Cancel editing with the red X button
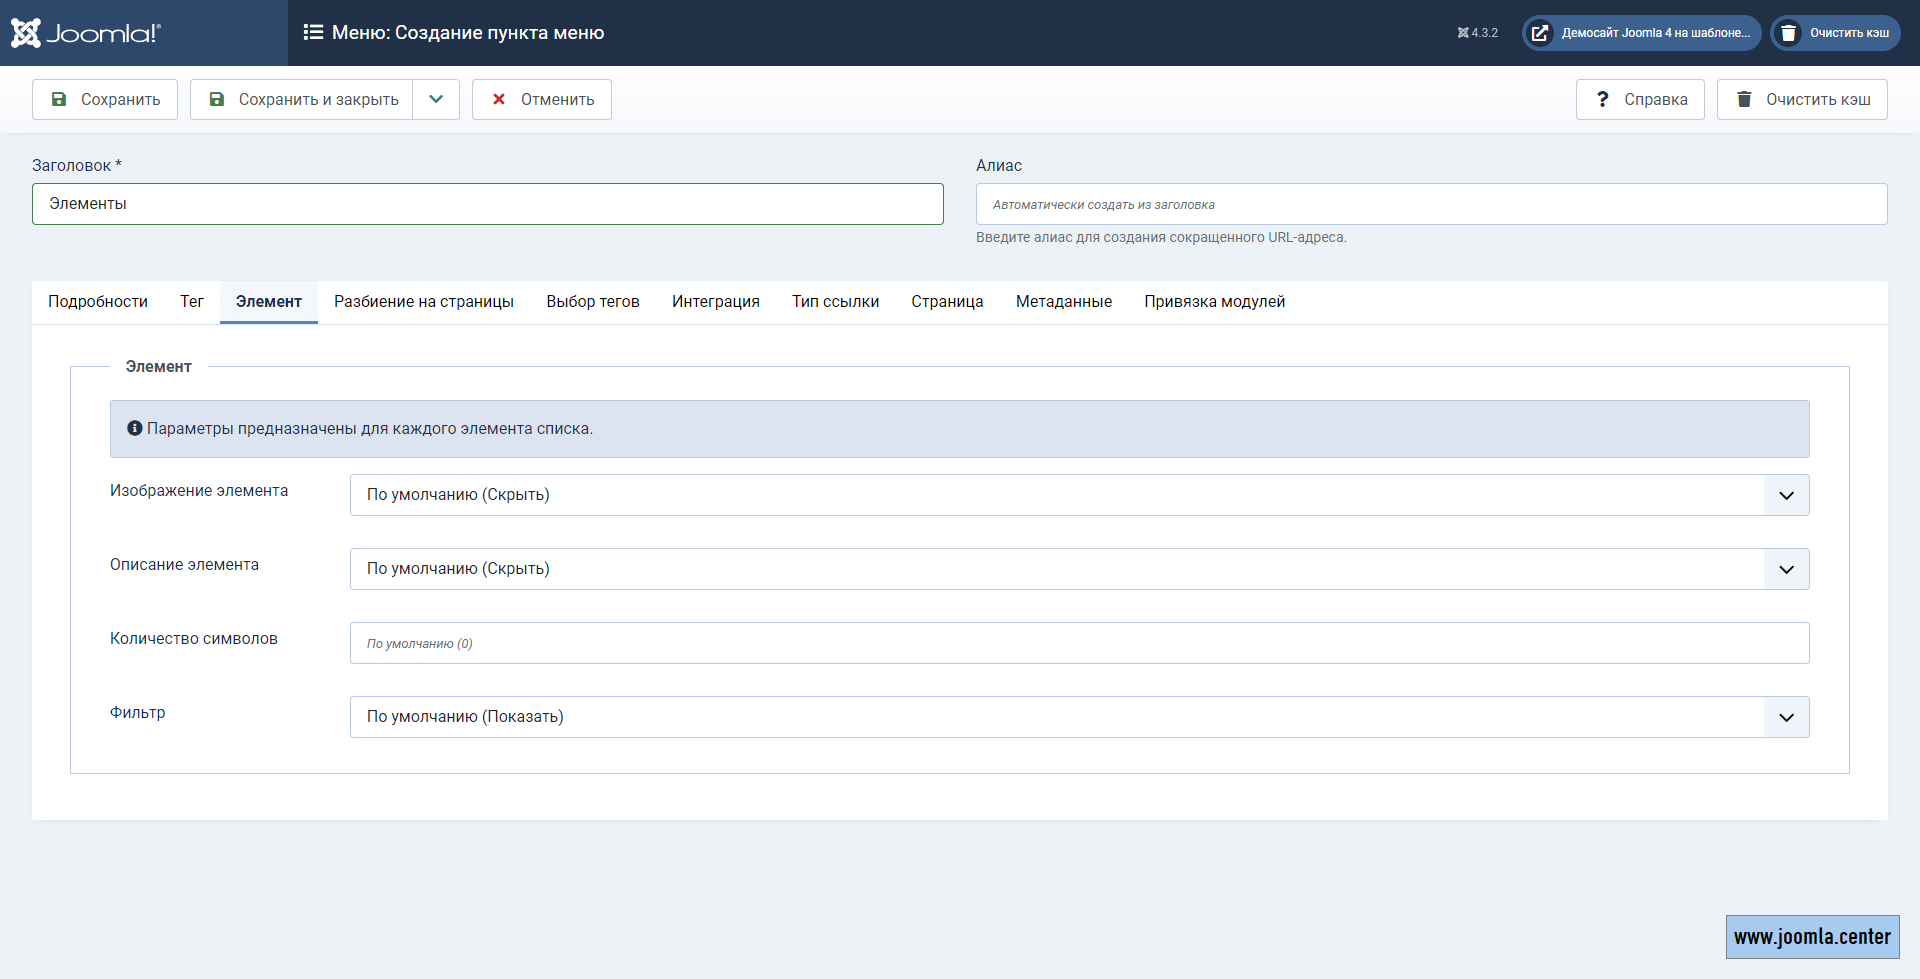The height and width of the screenshot is (979, 1920). pyautogui.click(x=542, y=100)
